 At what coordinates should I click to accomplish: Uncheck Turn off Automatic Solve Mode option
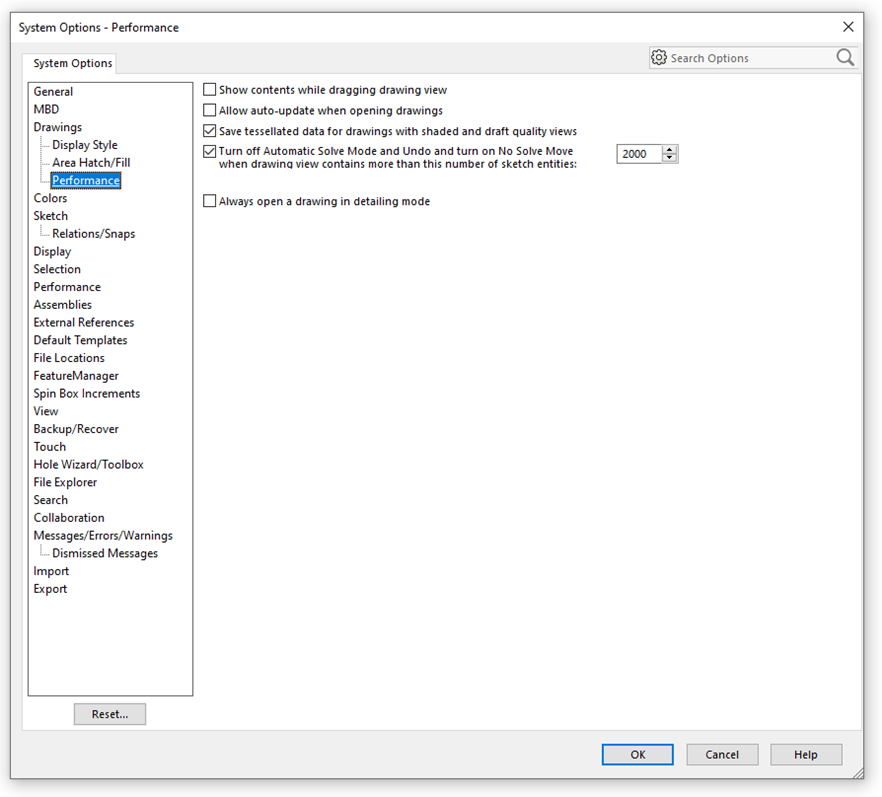tap(209, 150)
